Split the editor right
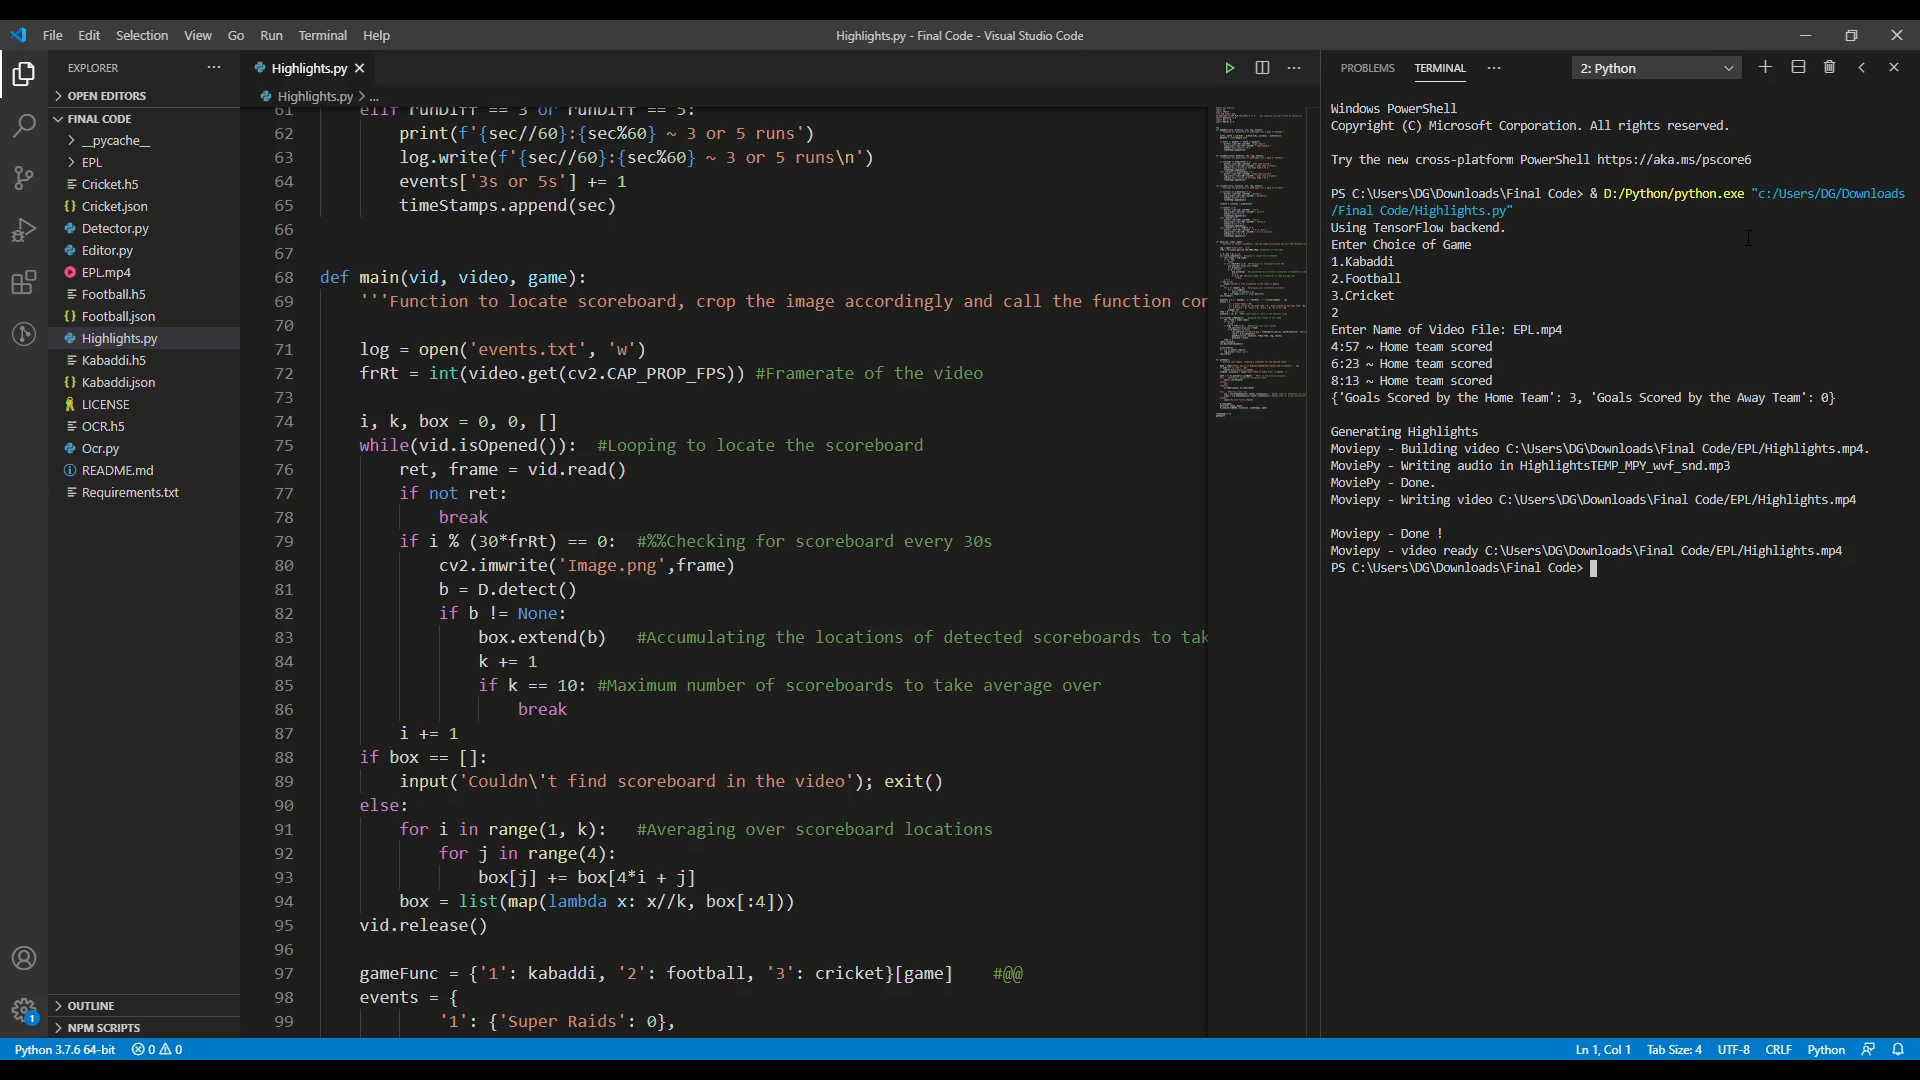 1262,68
